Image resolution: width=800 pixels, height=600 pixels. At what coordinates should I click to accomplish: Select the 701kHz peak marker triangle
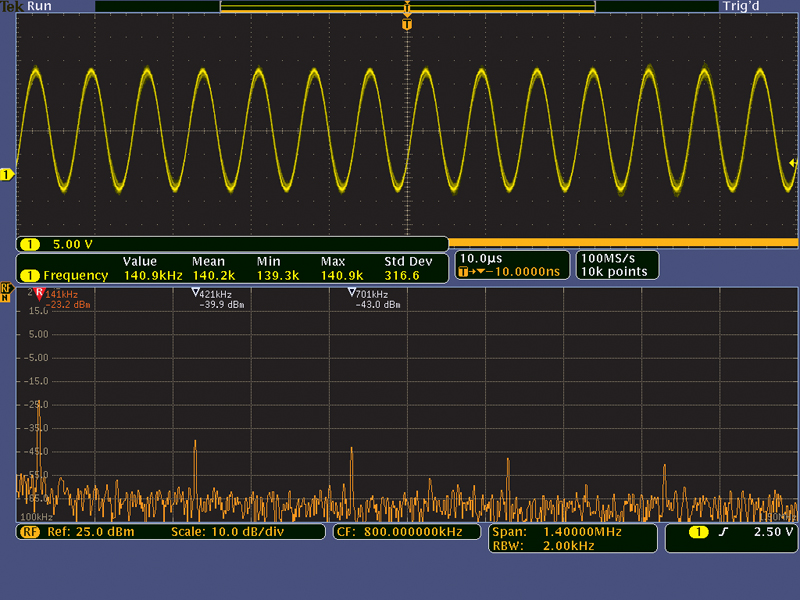click(351, 294)
